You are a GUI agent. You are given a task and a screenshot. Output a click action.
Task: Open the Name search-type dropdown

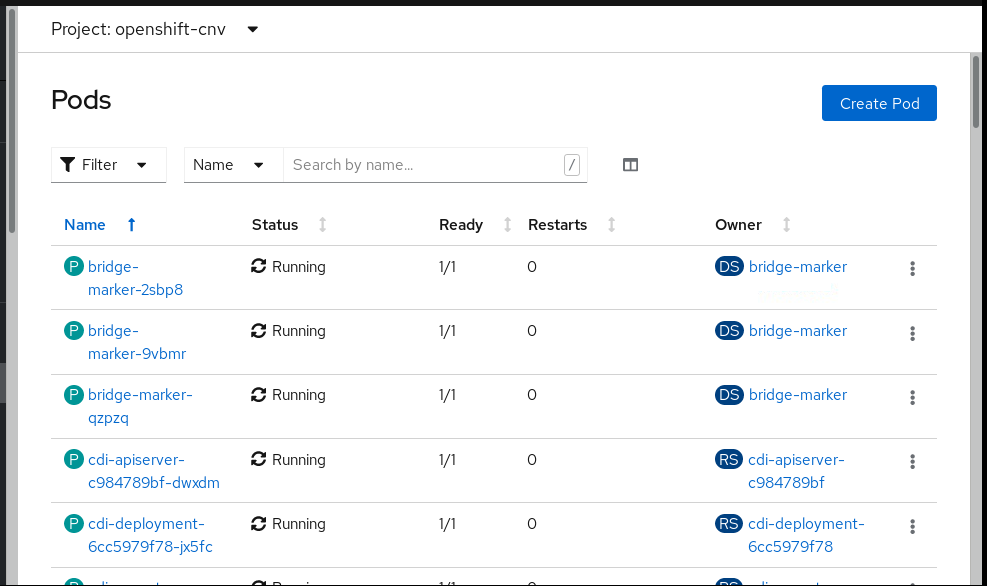[233, 165]
